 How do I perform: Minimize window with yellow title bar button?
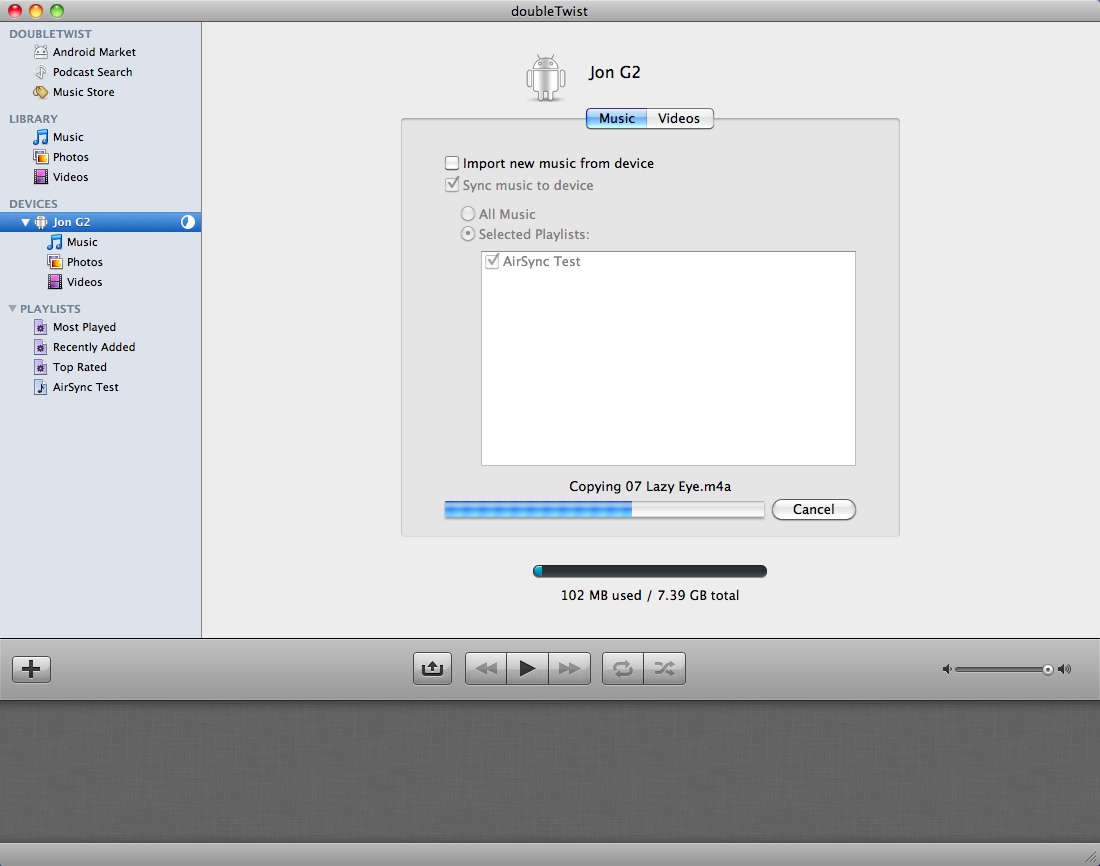(36, 11)
